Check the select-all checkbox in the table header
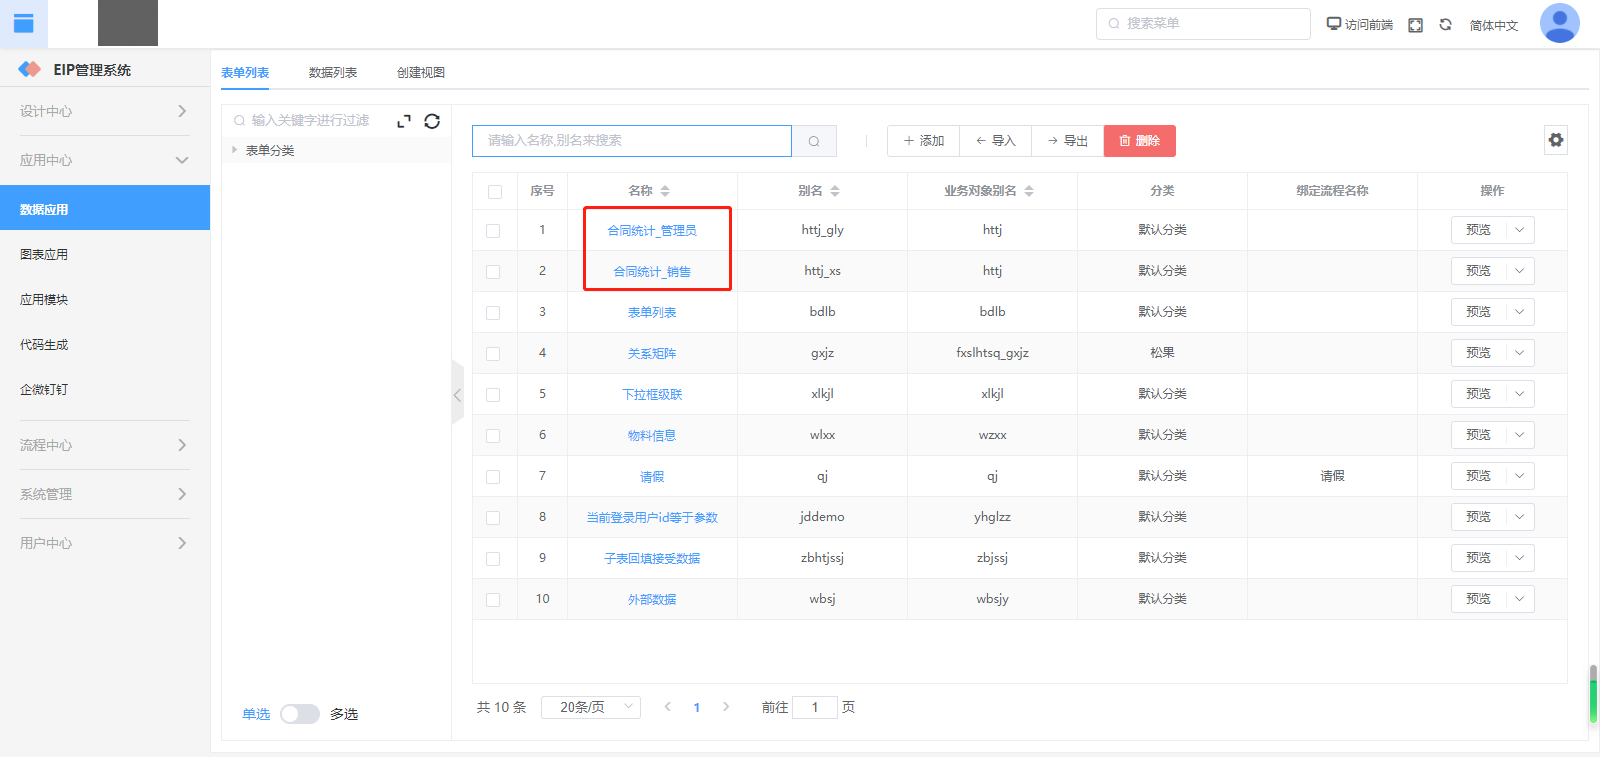 495,191
